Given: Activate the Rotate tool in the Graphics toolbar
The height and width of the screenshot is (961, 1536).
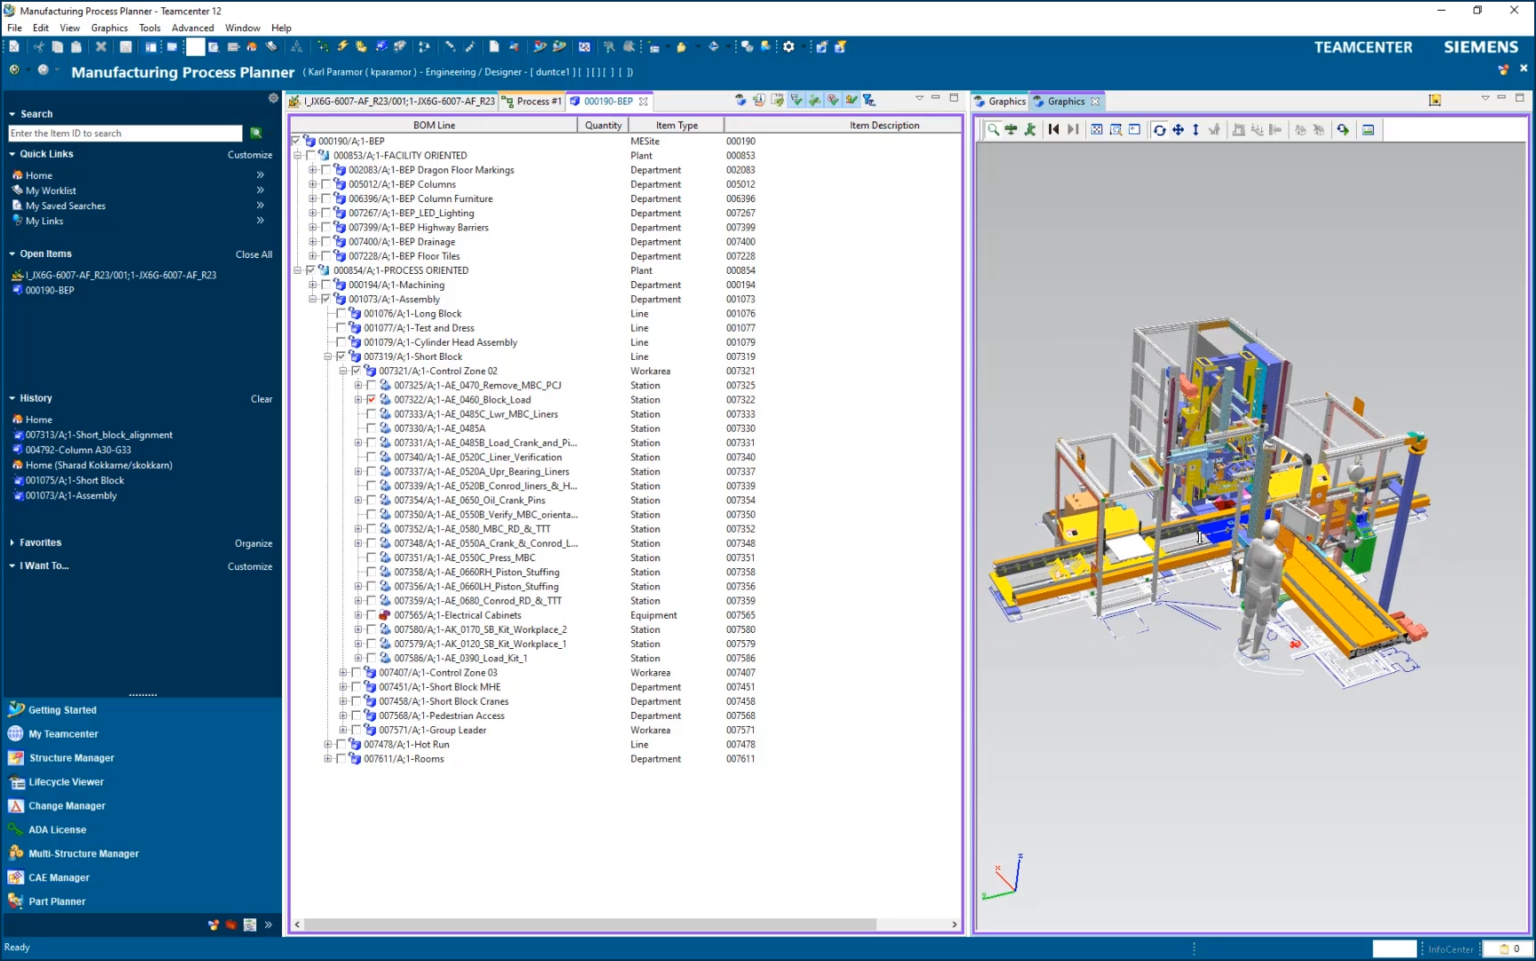Looking at the screenshot, I should click(x=1159, y=129).
